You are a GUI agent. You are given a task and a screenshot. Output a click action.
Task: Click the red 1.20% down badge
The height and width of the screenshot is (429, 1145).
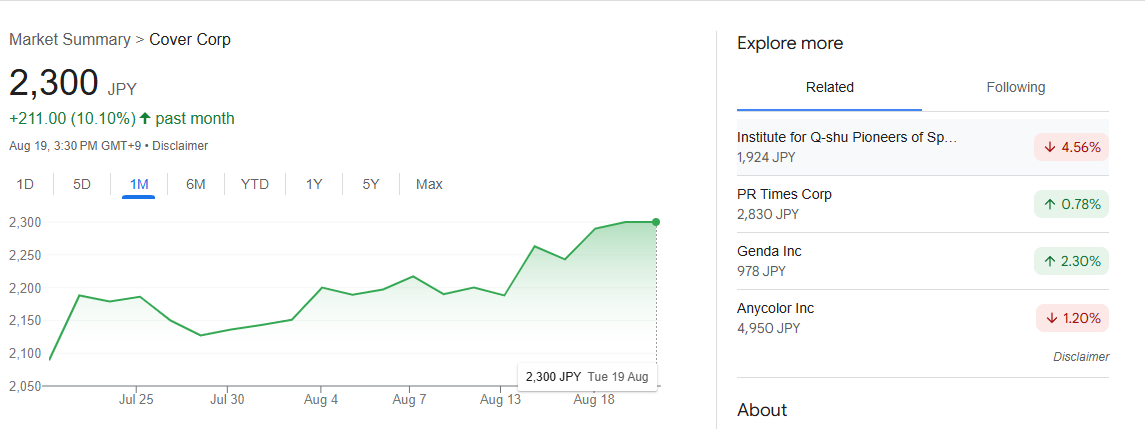click(1071, 318)
